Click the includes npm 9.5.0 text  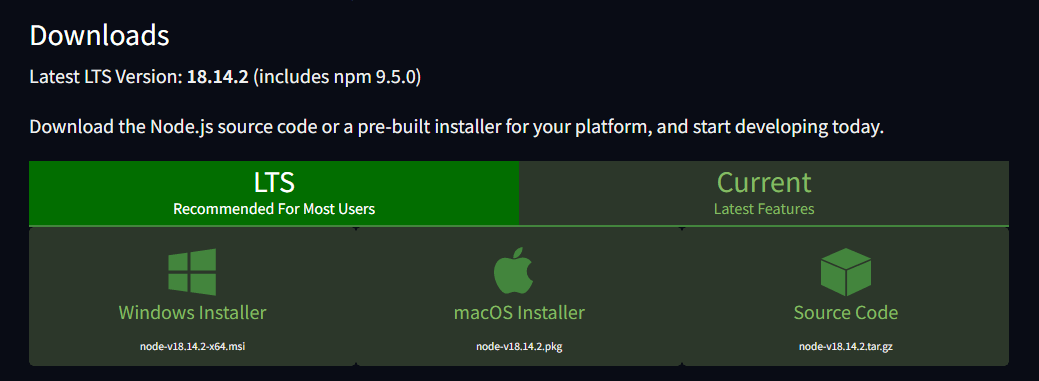(x=337, y=78)
